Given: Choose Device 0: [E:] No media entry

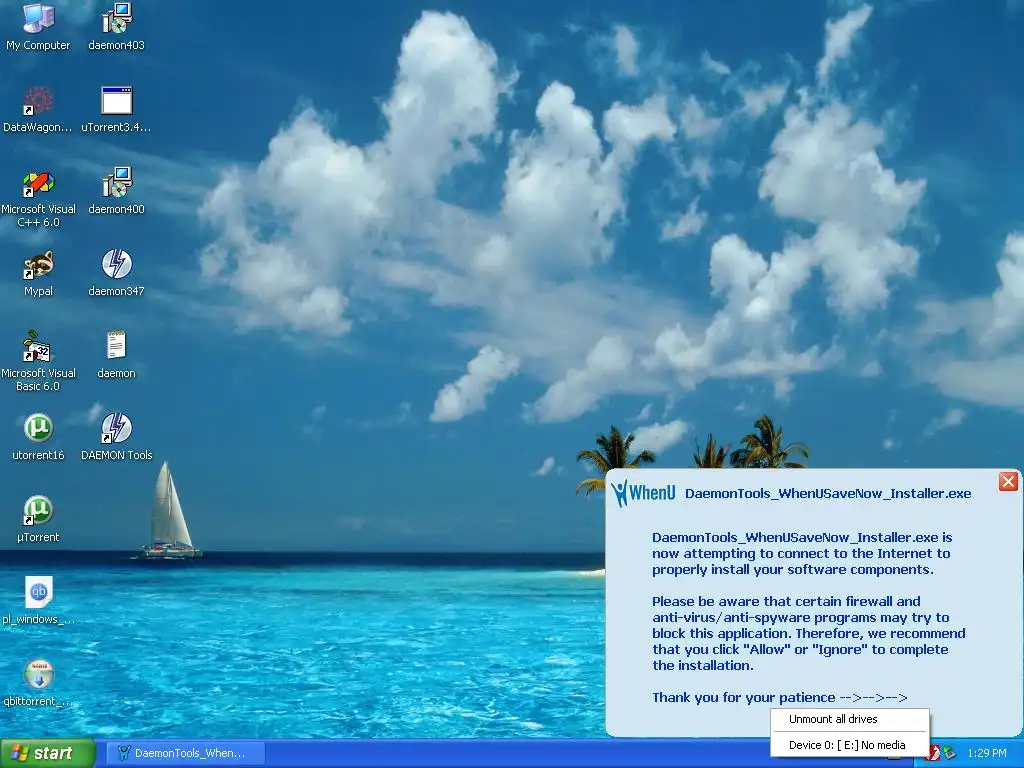Looking at the screenshot, I should (850, 745).
